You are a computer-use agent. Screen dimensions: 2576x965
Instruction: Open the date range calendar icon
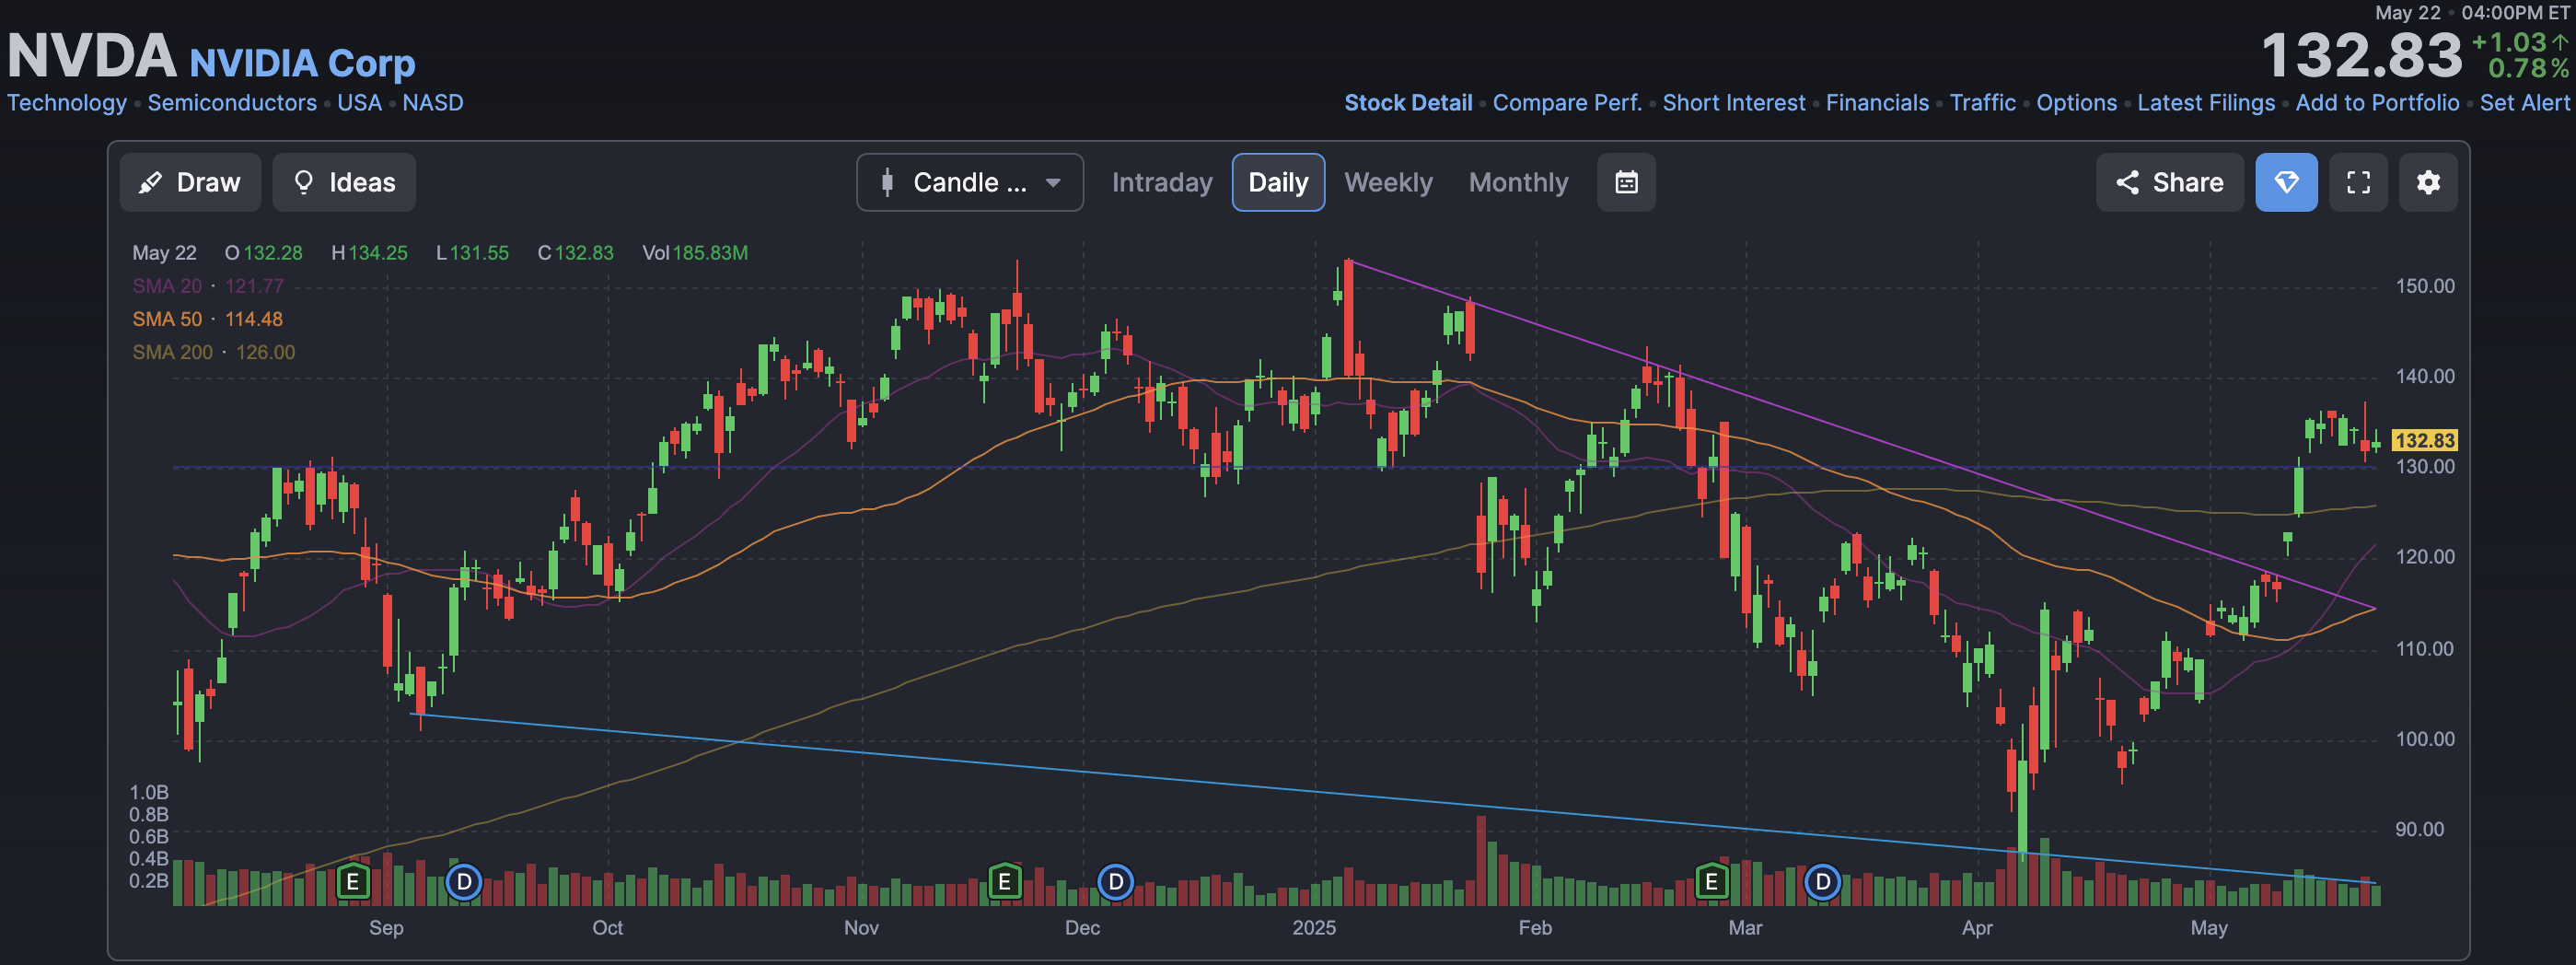click(1626, 182)
